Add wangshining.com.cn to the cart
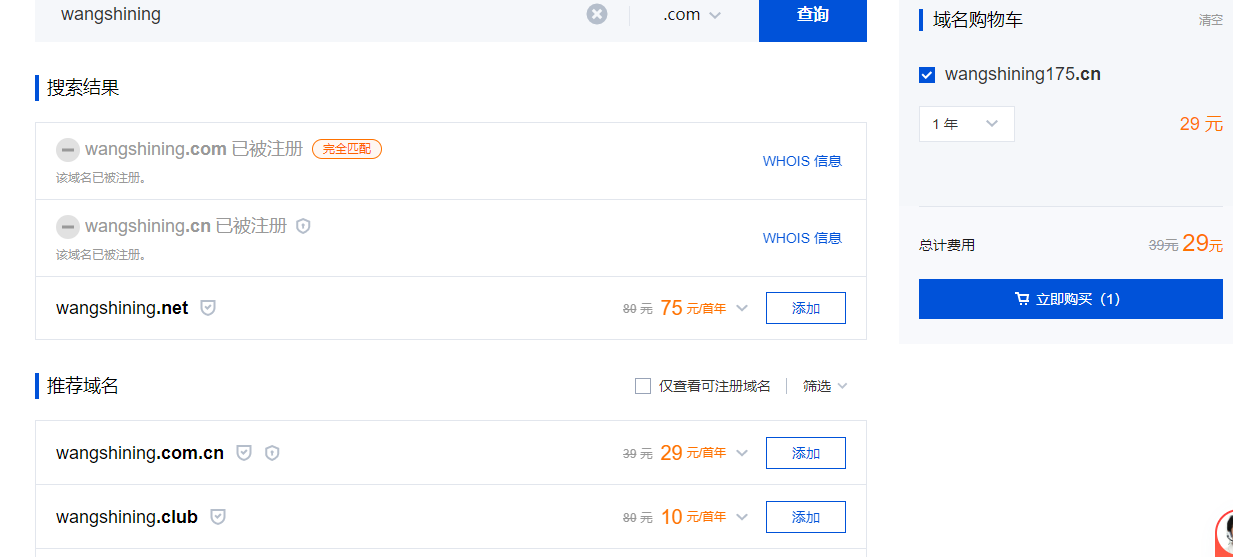The height and width of the screenshot is (557, 1233). (805, 453)
